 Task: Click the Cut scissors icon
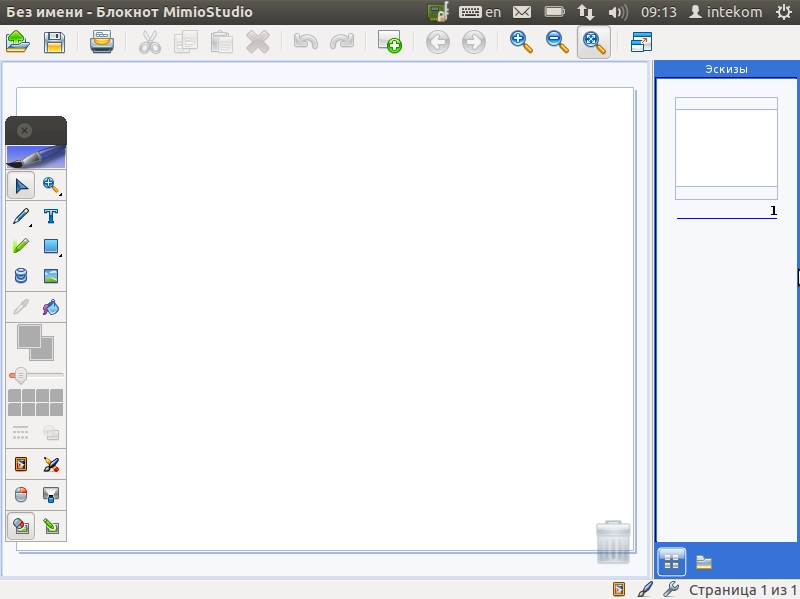[x=149, y=42]
